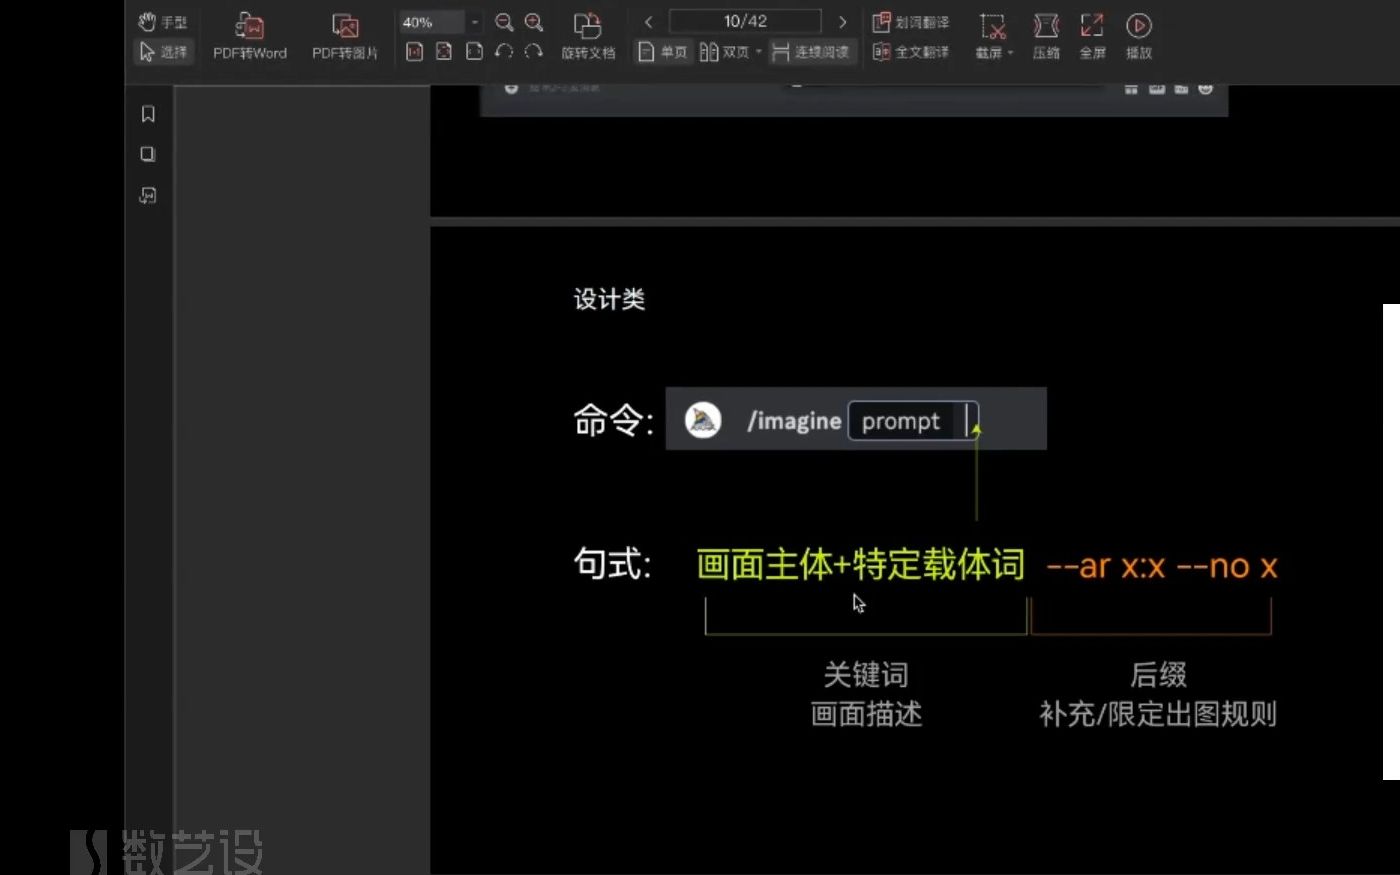Click the zoom out magnifier icon

[x=504, y=22]
